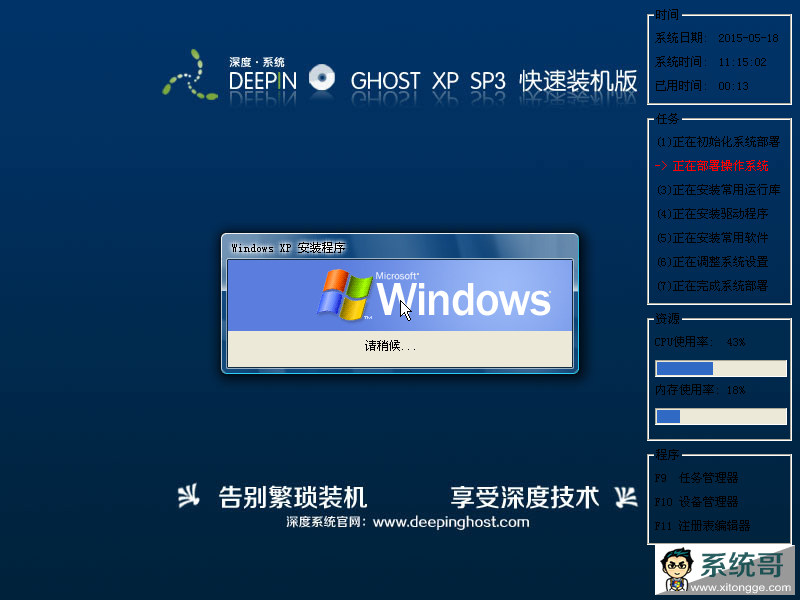Click the 告别繁琐装机 slogan text
The width and height of the screenshot is (800, 600).
point(293,497)
